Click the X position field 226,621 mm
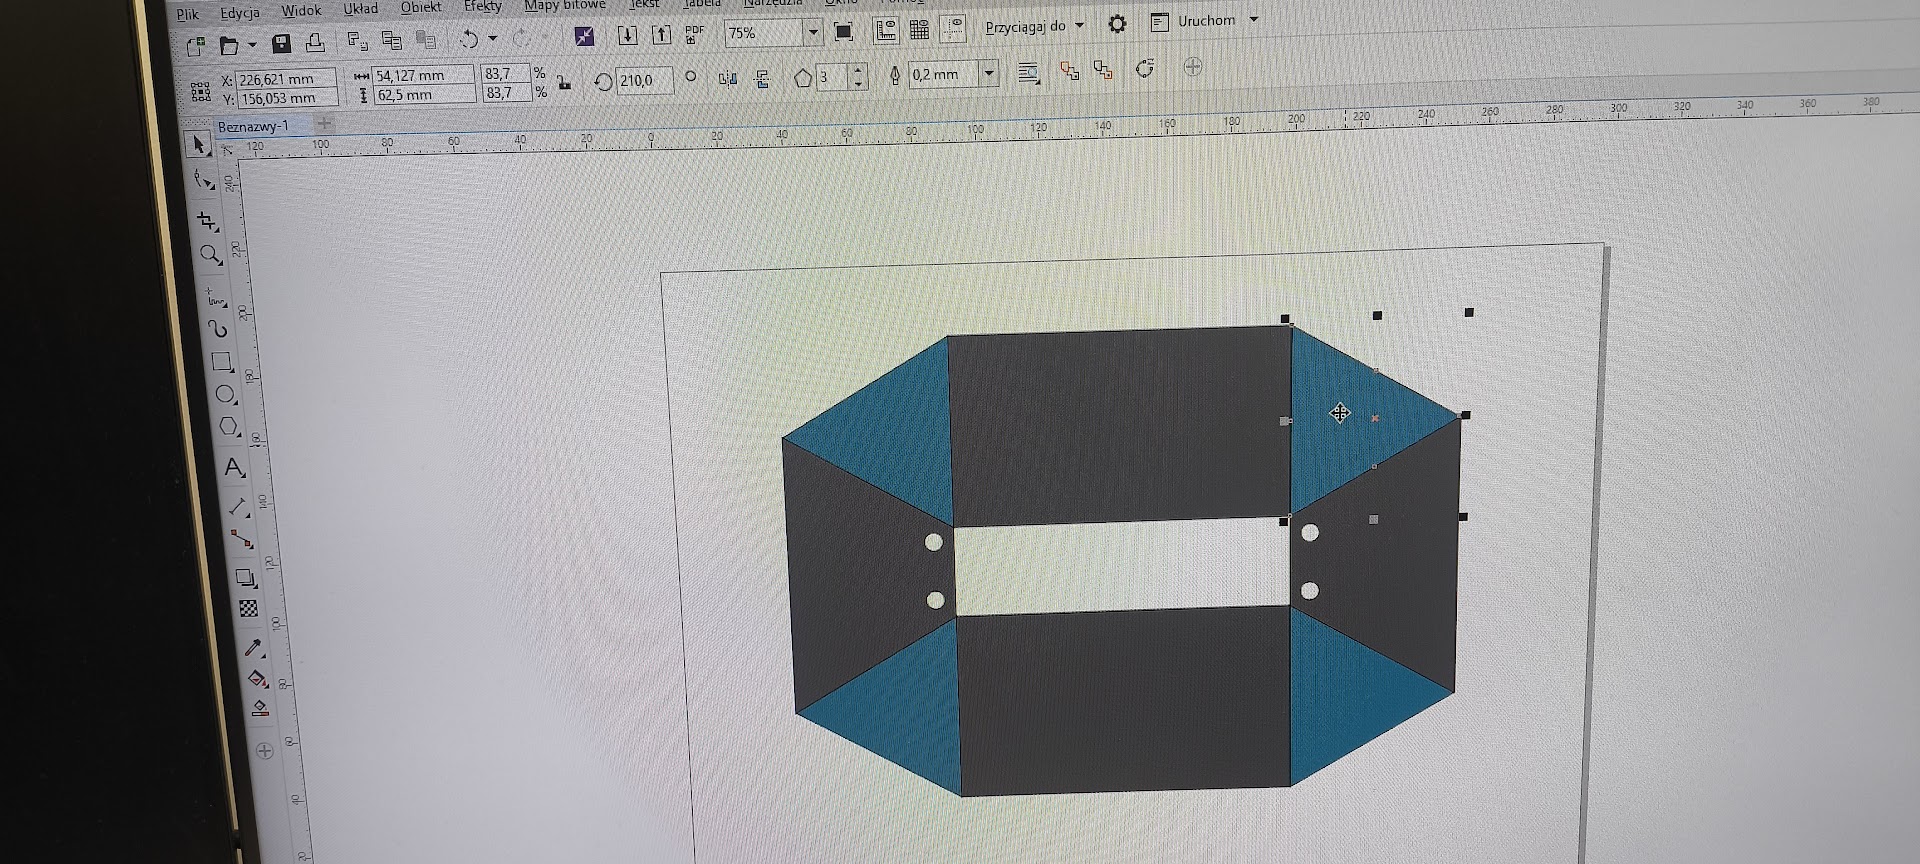 tap(286, 79)
